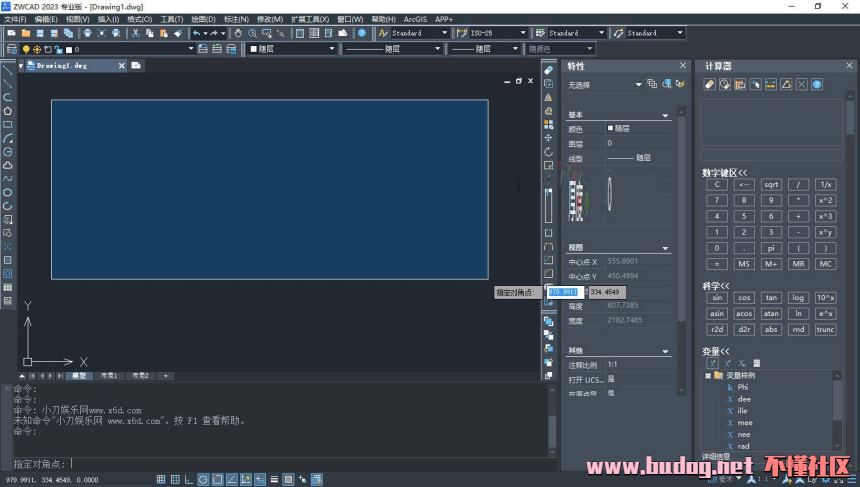Click the calculator Get Coordinates cursor icon
The image size is (860, 487).
click(756, 84)
